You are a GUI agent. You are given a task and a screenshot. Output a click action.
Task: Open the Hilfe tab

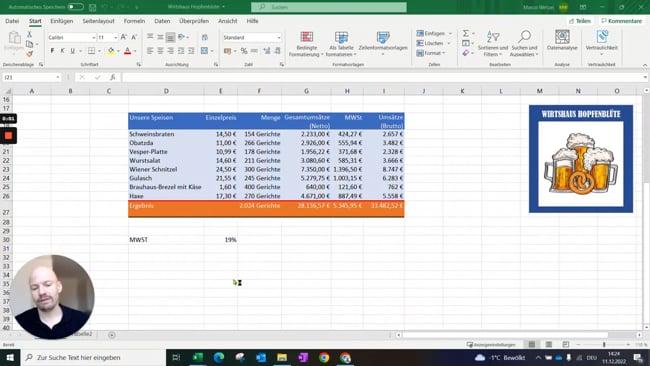pos(252,21)
